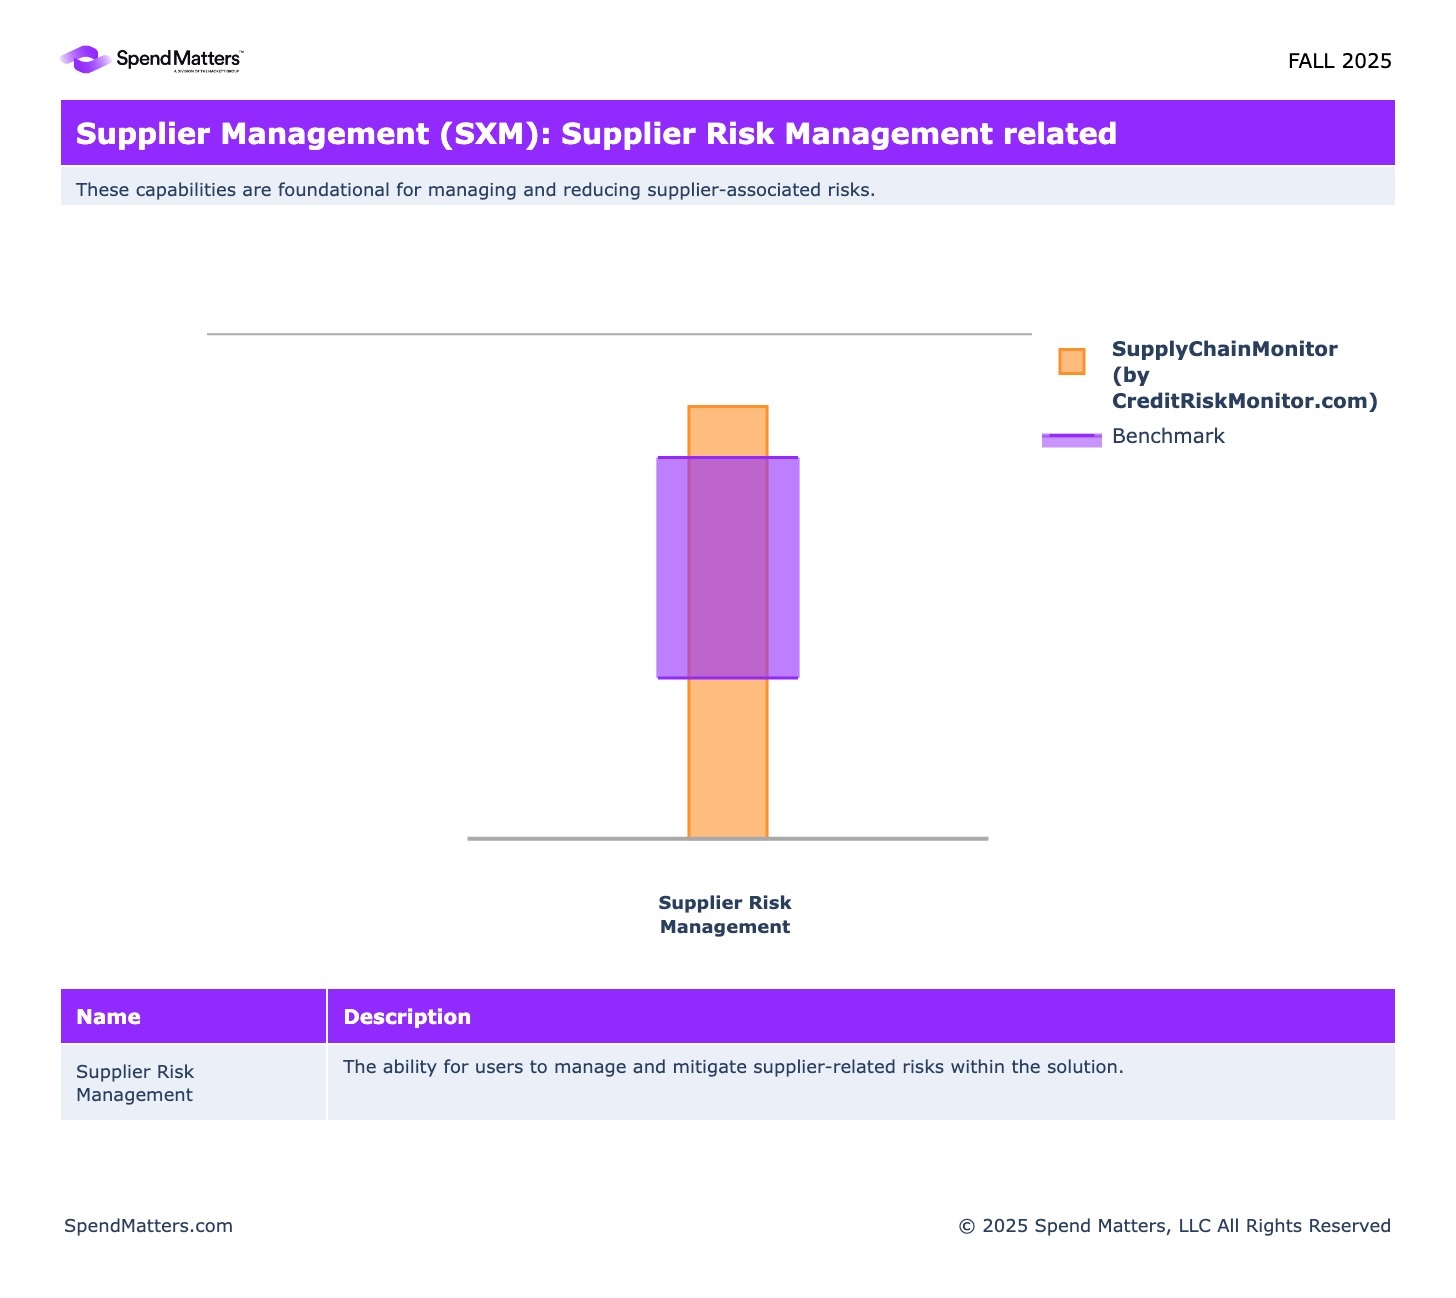
Task: Select the Benchmark legend label text
Action: [x=1167, y=436]
